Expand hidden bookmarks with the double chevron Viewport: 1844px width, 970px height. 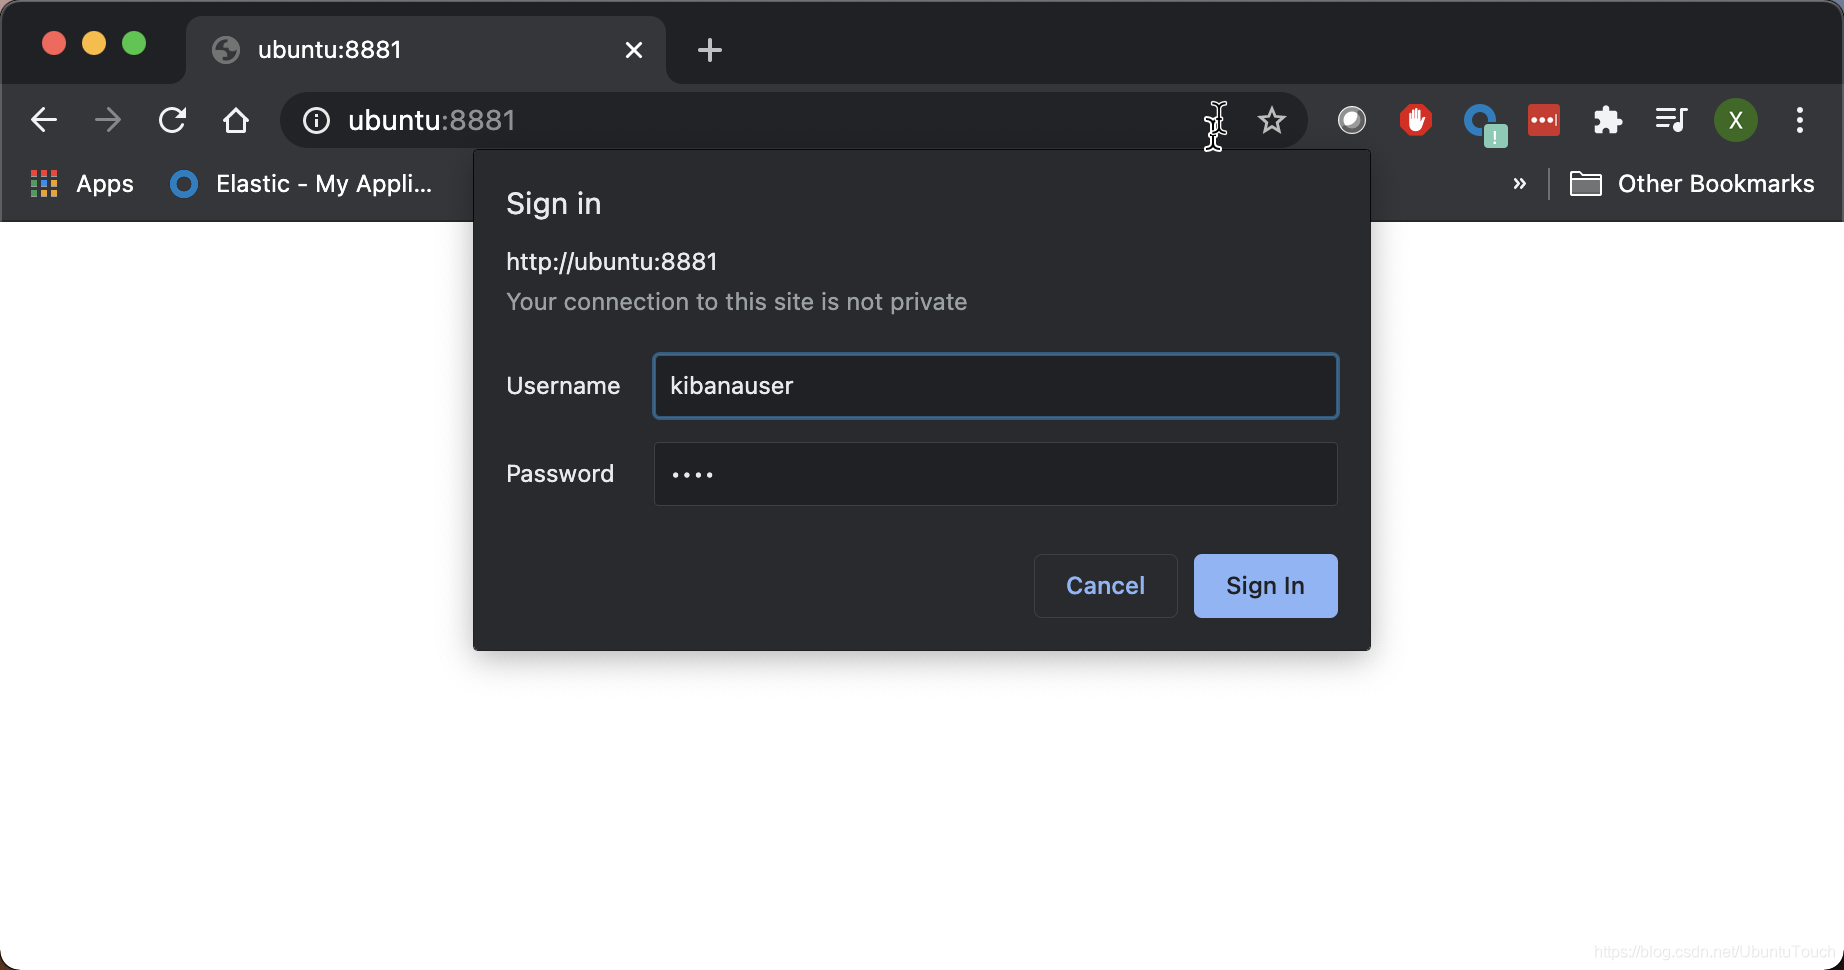pyautogui.click(x=1520, y=183)
